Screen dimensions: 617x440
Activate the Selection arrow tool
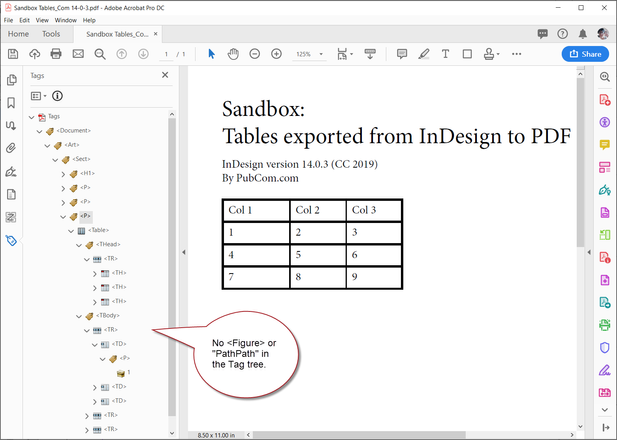[211, 54]
